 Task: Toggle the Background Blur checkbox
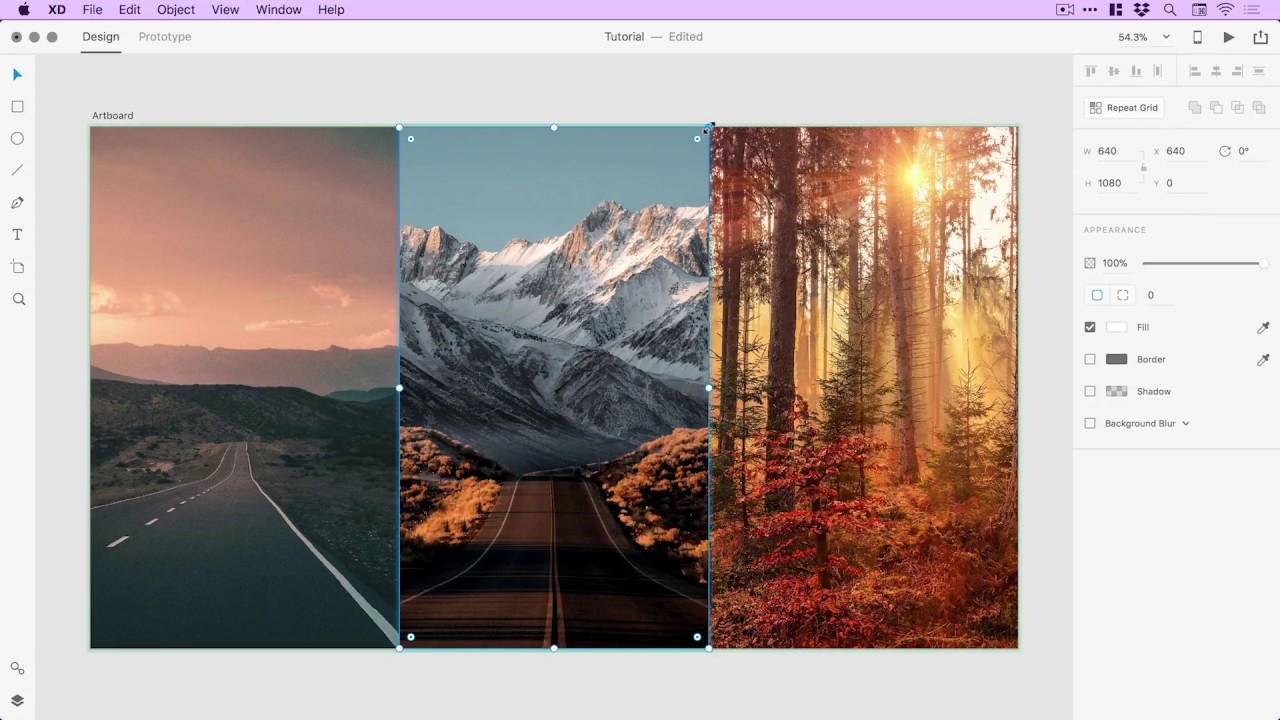point(1090,424)
